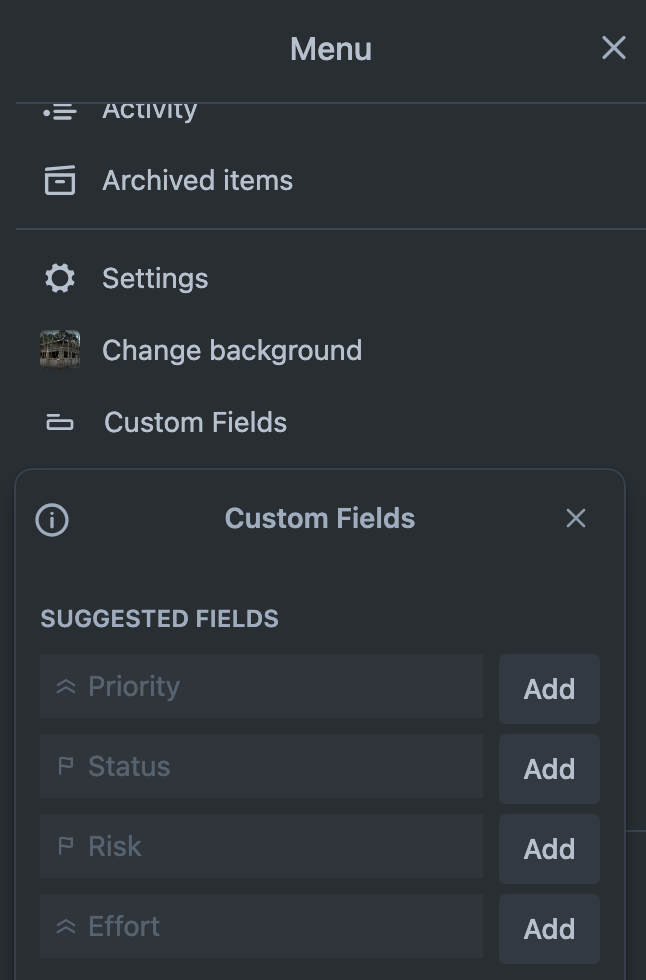
Task: Open Archived items
Action: 197,181
